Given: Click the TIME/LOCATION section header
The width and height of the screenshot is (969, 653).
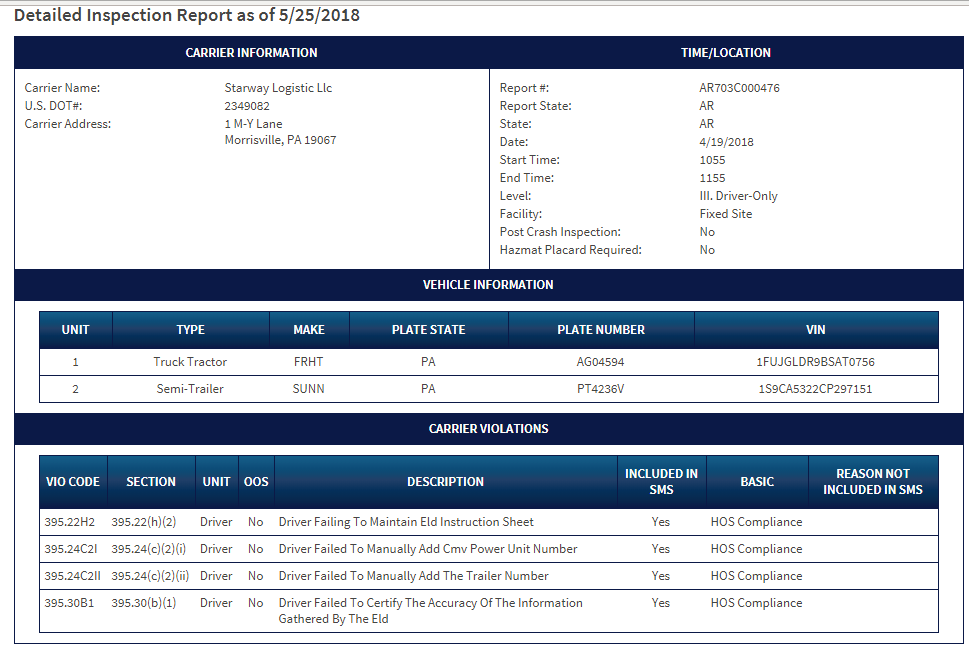Looking at the screenshot, I should (726, 53).
